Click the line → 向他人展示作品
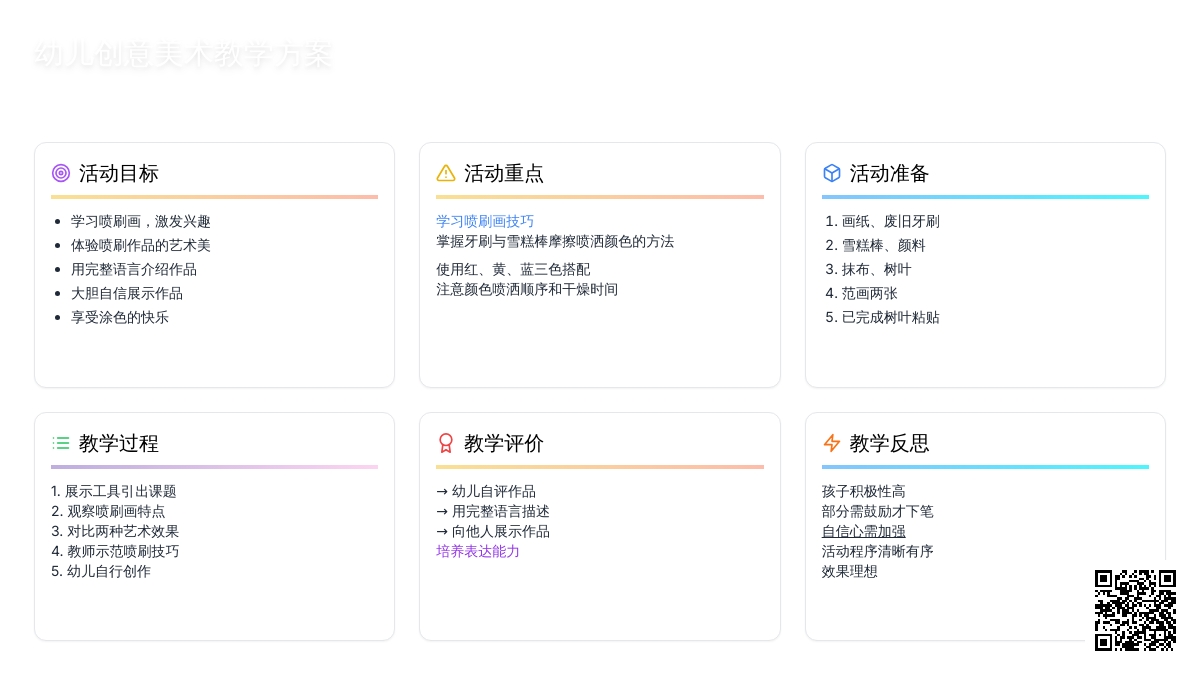This screenshot has width=1200, height=675. [x=493, y=531]
